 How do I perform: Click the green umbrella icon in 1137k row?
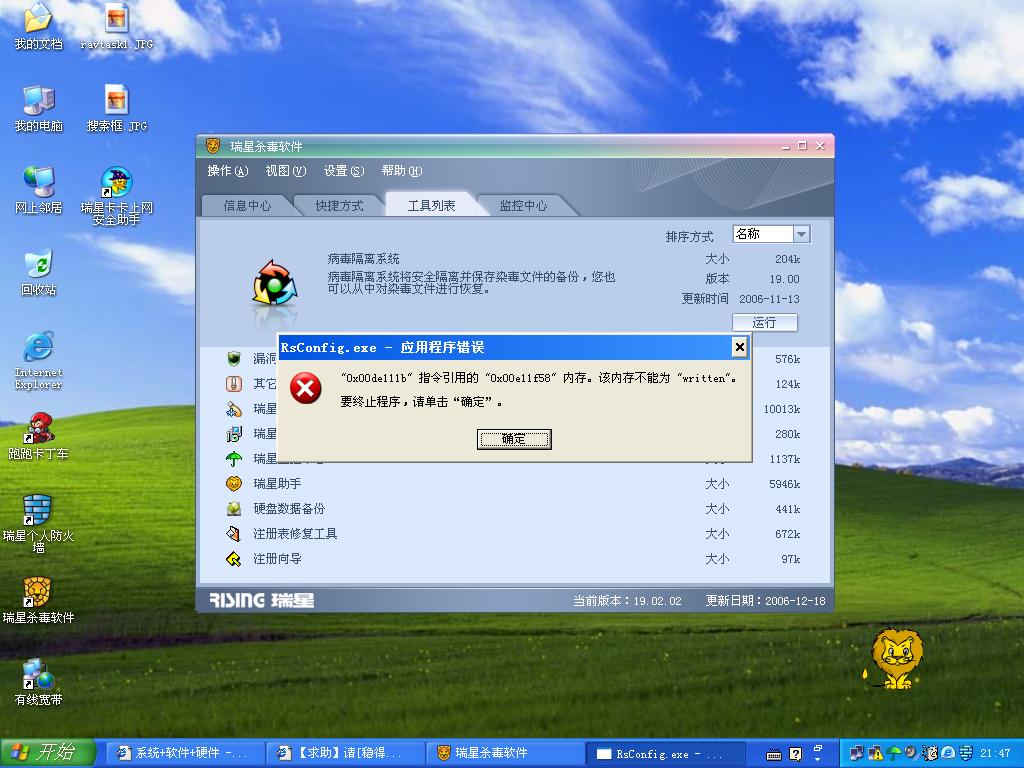click(234, 458)
